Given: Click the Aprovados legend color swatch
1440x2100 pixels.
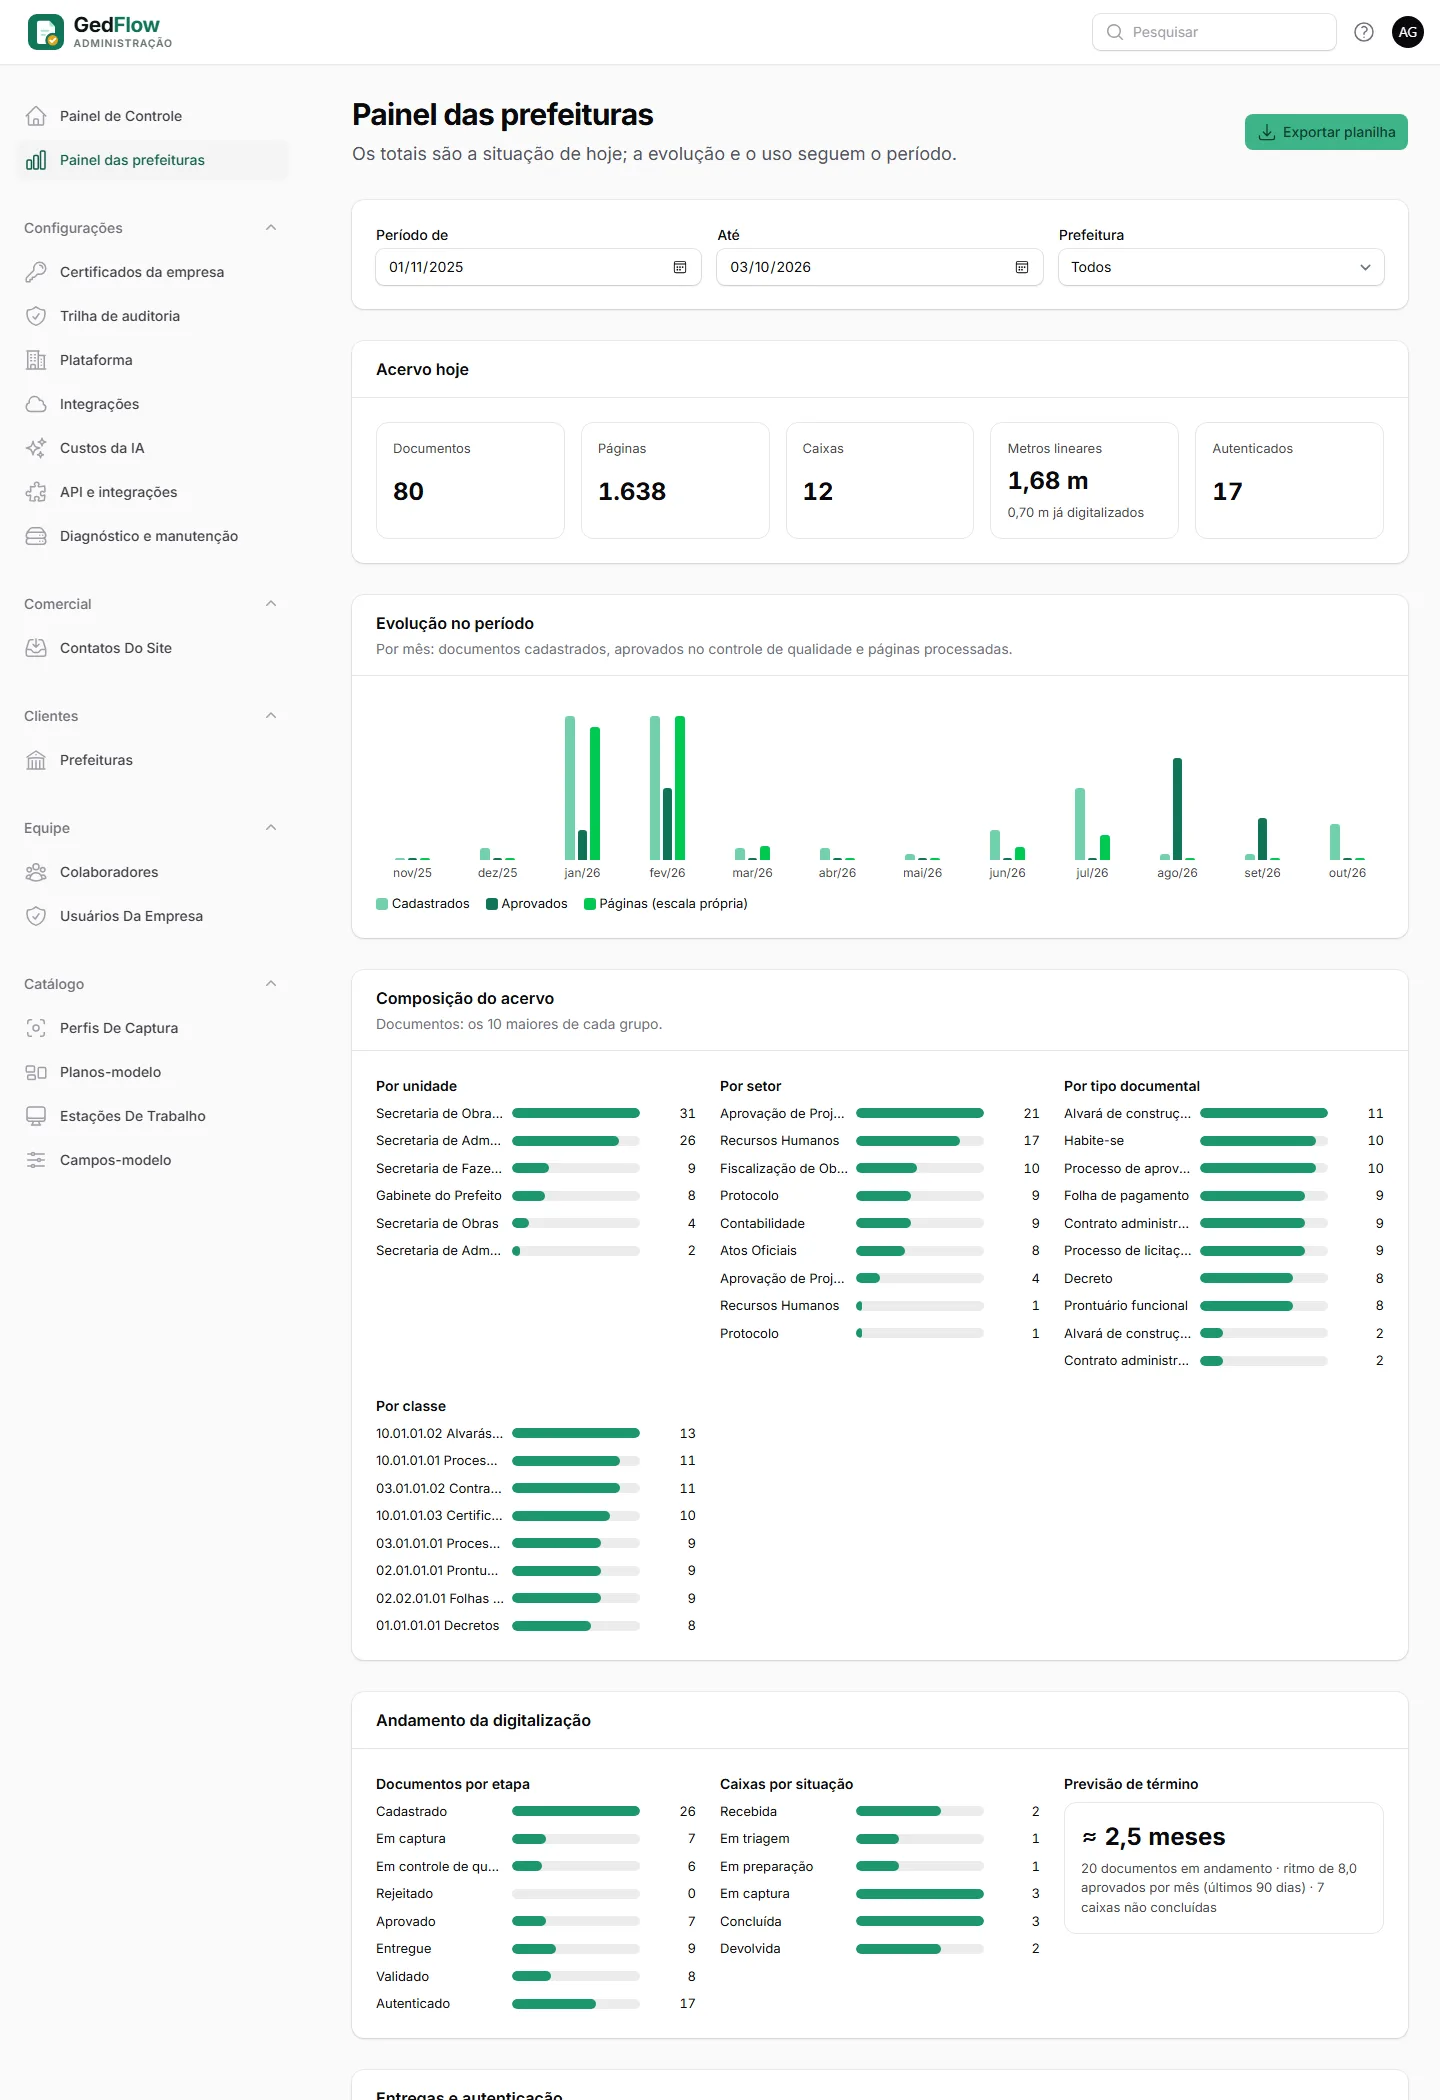Looking at the screenshot, I should point(492,904).
